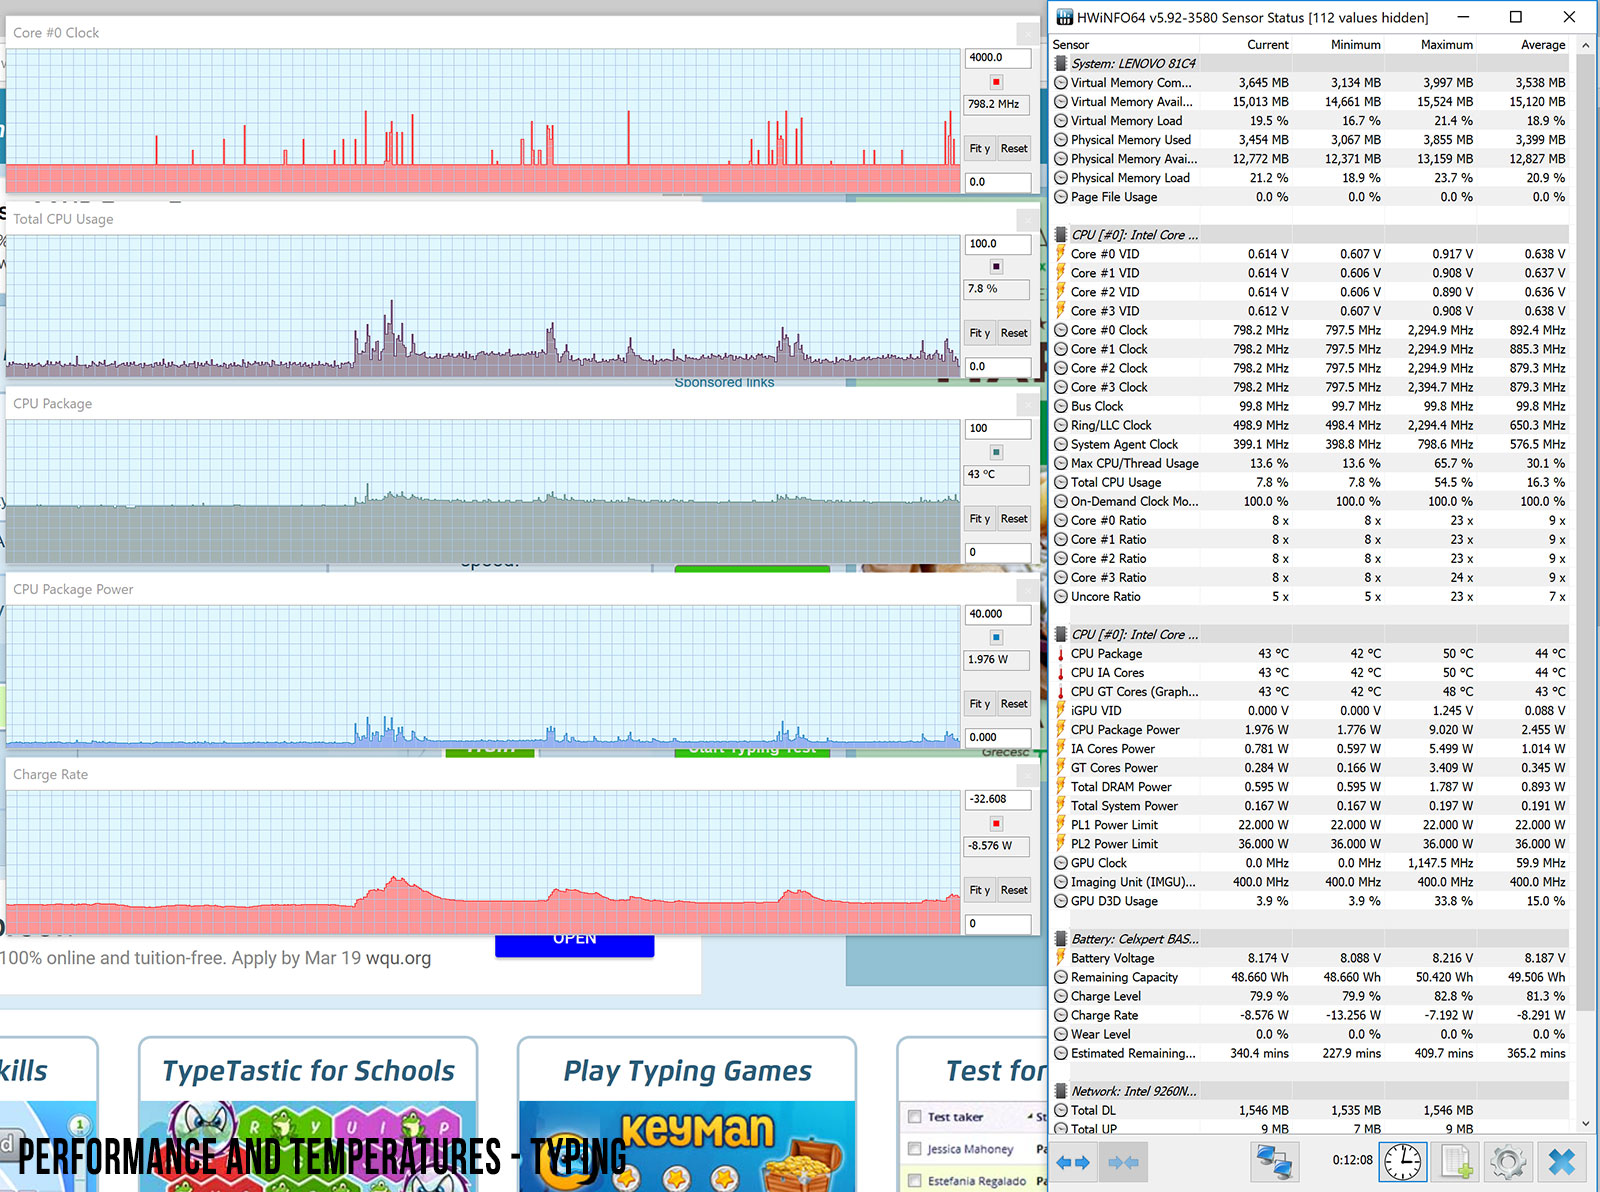Click Reset in Charge Rate graph

point(1014,890)
